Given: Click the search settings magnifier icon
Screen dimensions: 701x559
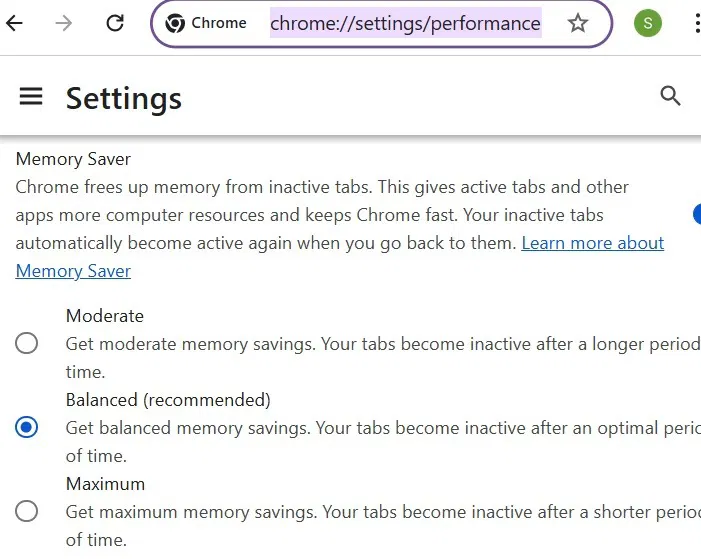Looking at the screenshot, I should click(x=670, y=96).
